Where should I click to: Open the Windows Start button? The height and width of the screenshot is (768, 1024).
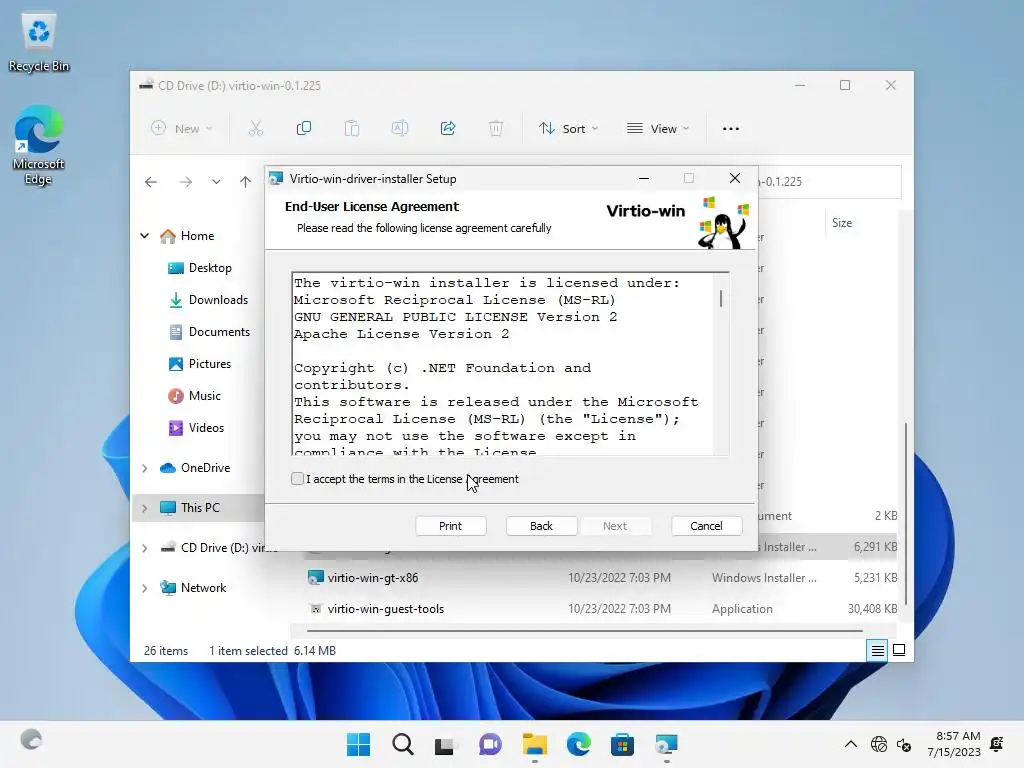(358, 744)
